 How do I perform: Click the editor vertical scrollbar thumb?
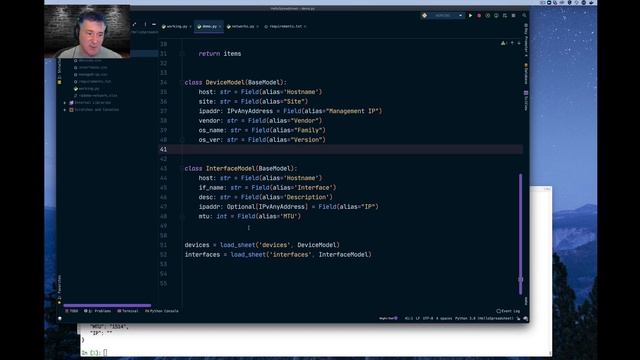pos(520,234)
